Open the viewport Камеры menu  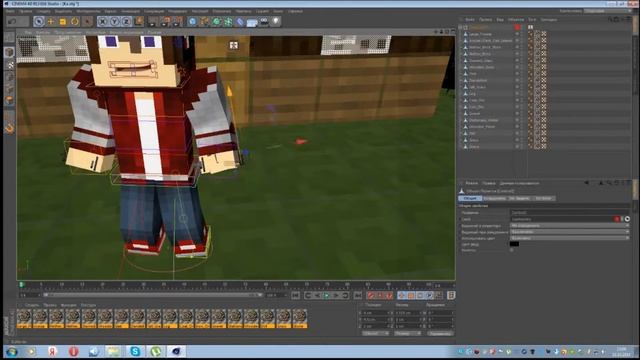point(42,32)
